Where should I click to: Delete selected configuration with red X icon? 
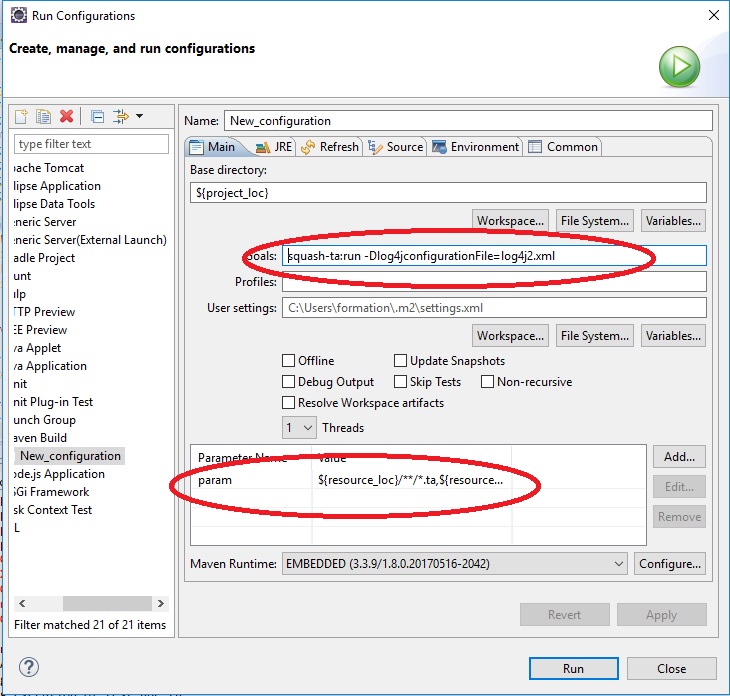click(66, 116)
